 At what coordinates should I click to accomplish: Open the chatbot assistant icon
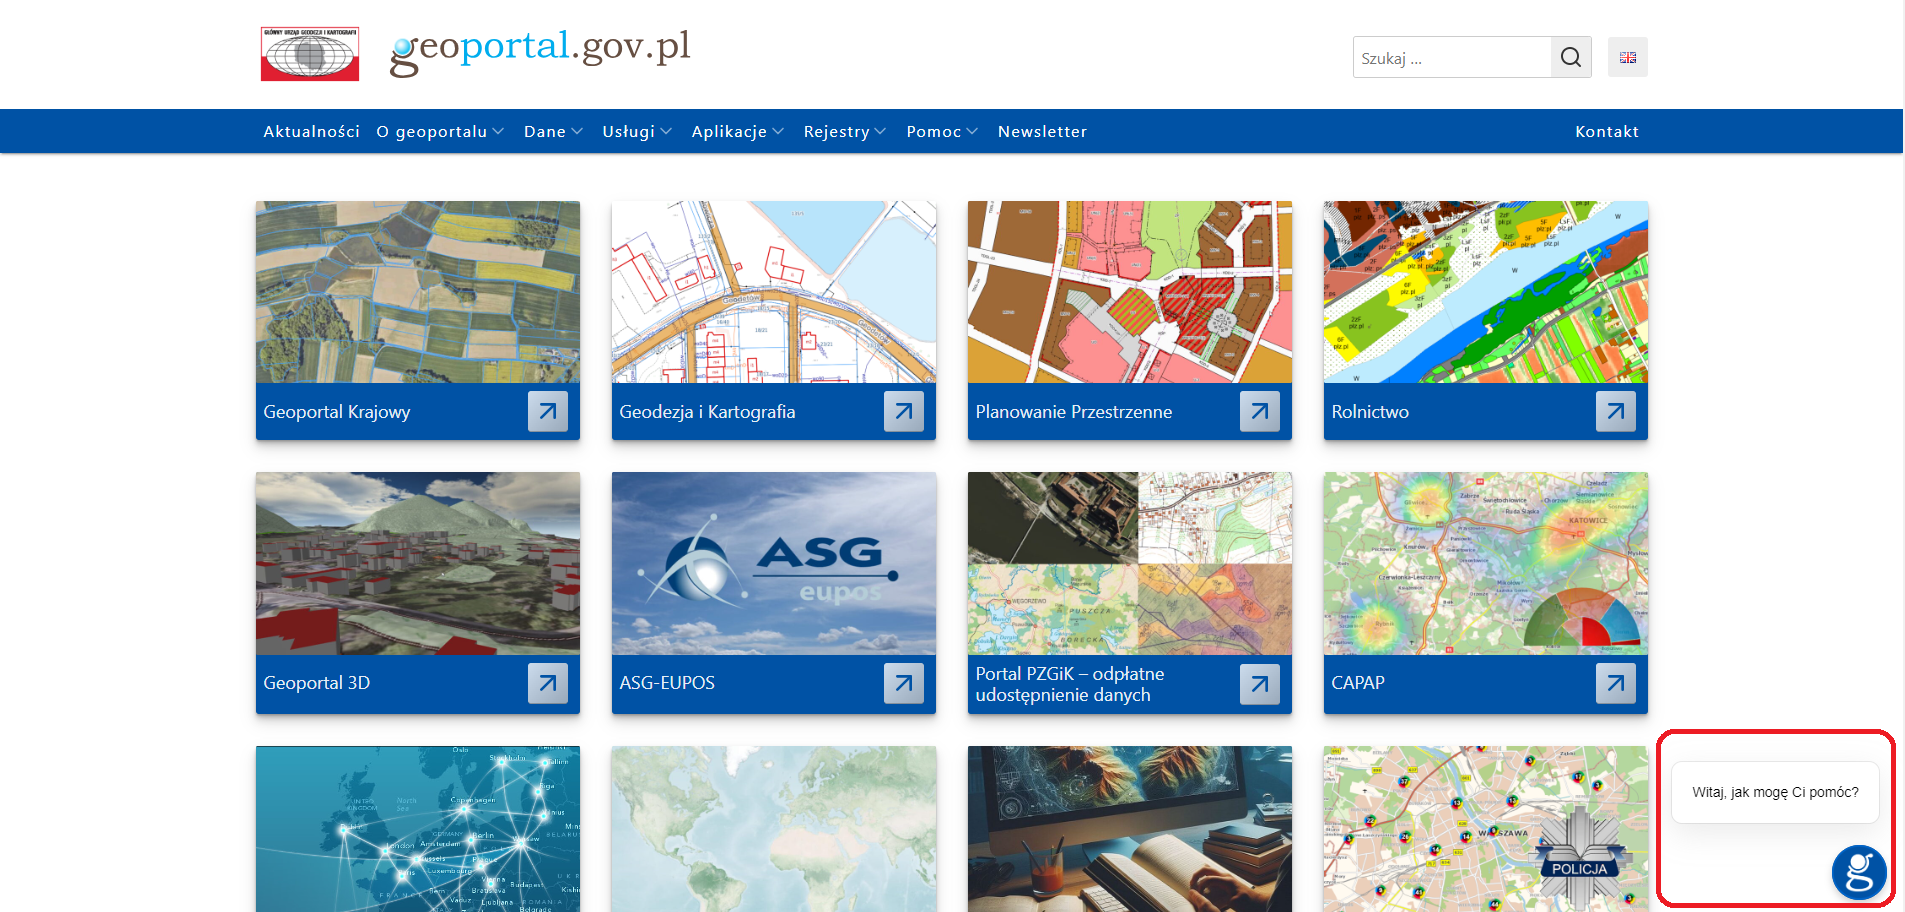point(1858,871)
